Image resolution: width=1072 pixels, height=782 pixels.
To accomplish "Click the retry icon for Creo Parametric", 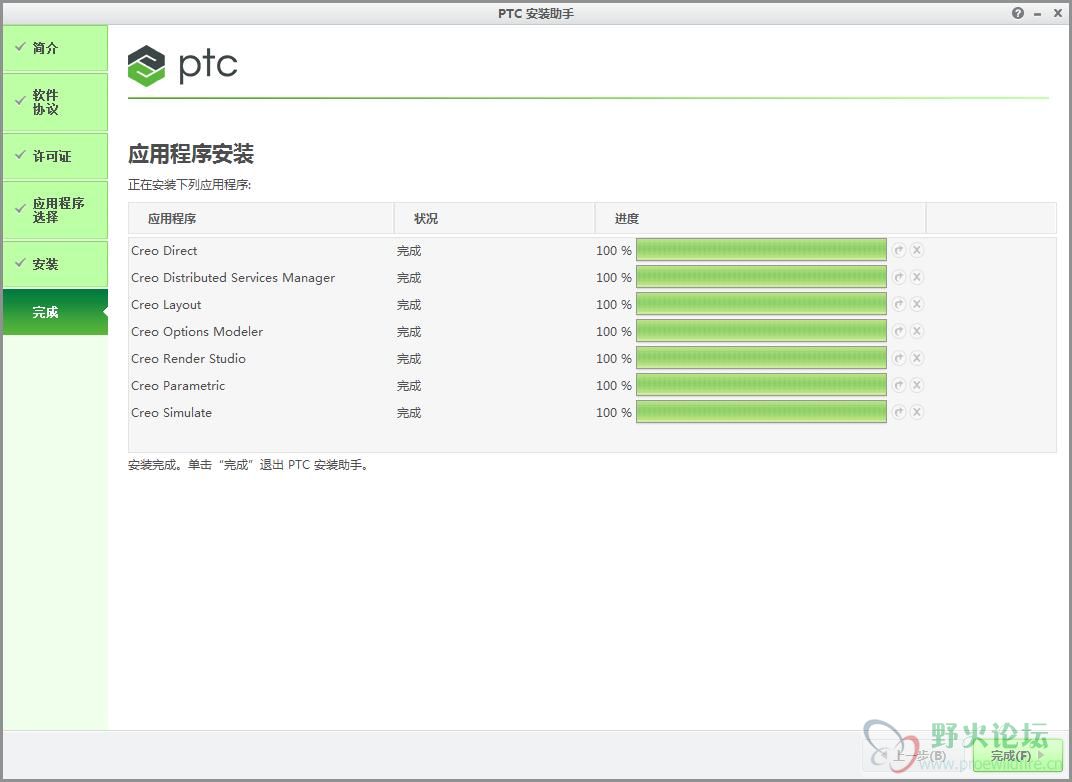I will click(x=899, y=385).
